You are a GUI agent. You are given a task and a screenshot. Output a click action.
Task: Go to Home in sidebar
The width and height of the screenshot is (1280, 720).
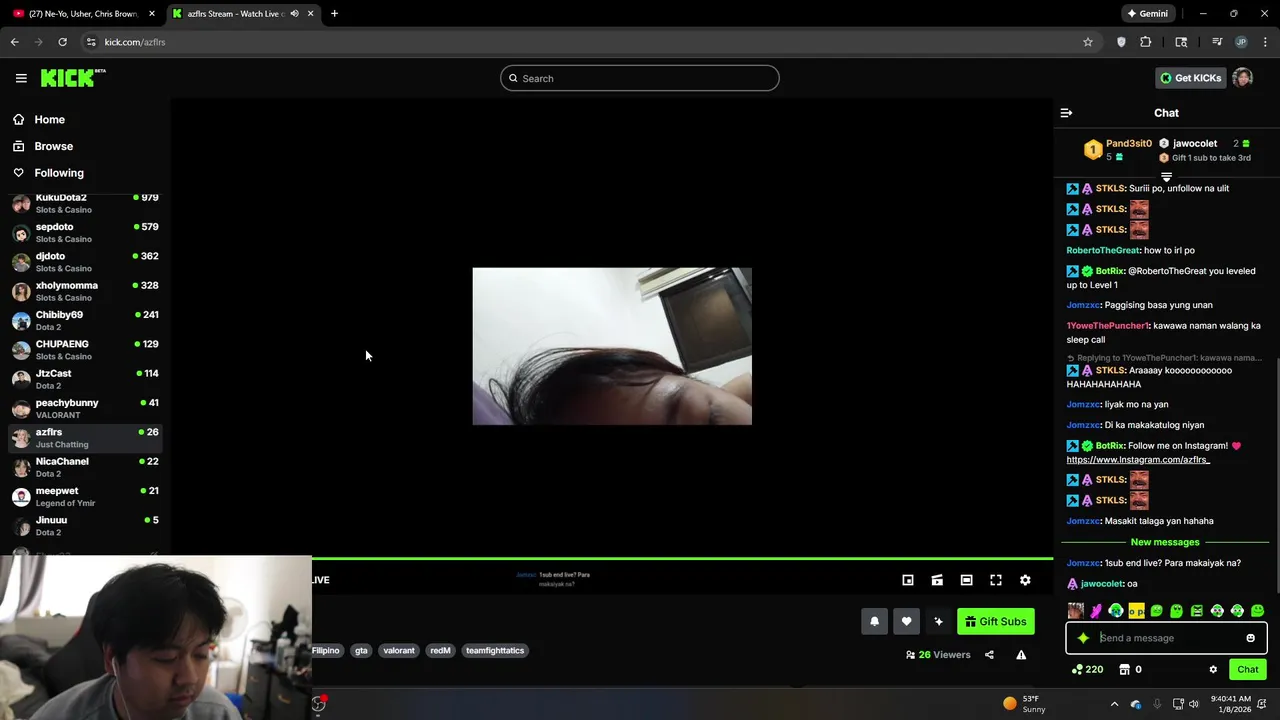tap(49, 120)
